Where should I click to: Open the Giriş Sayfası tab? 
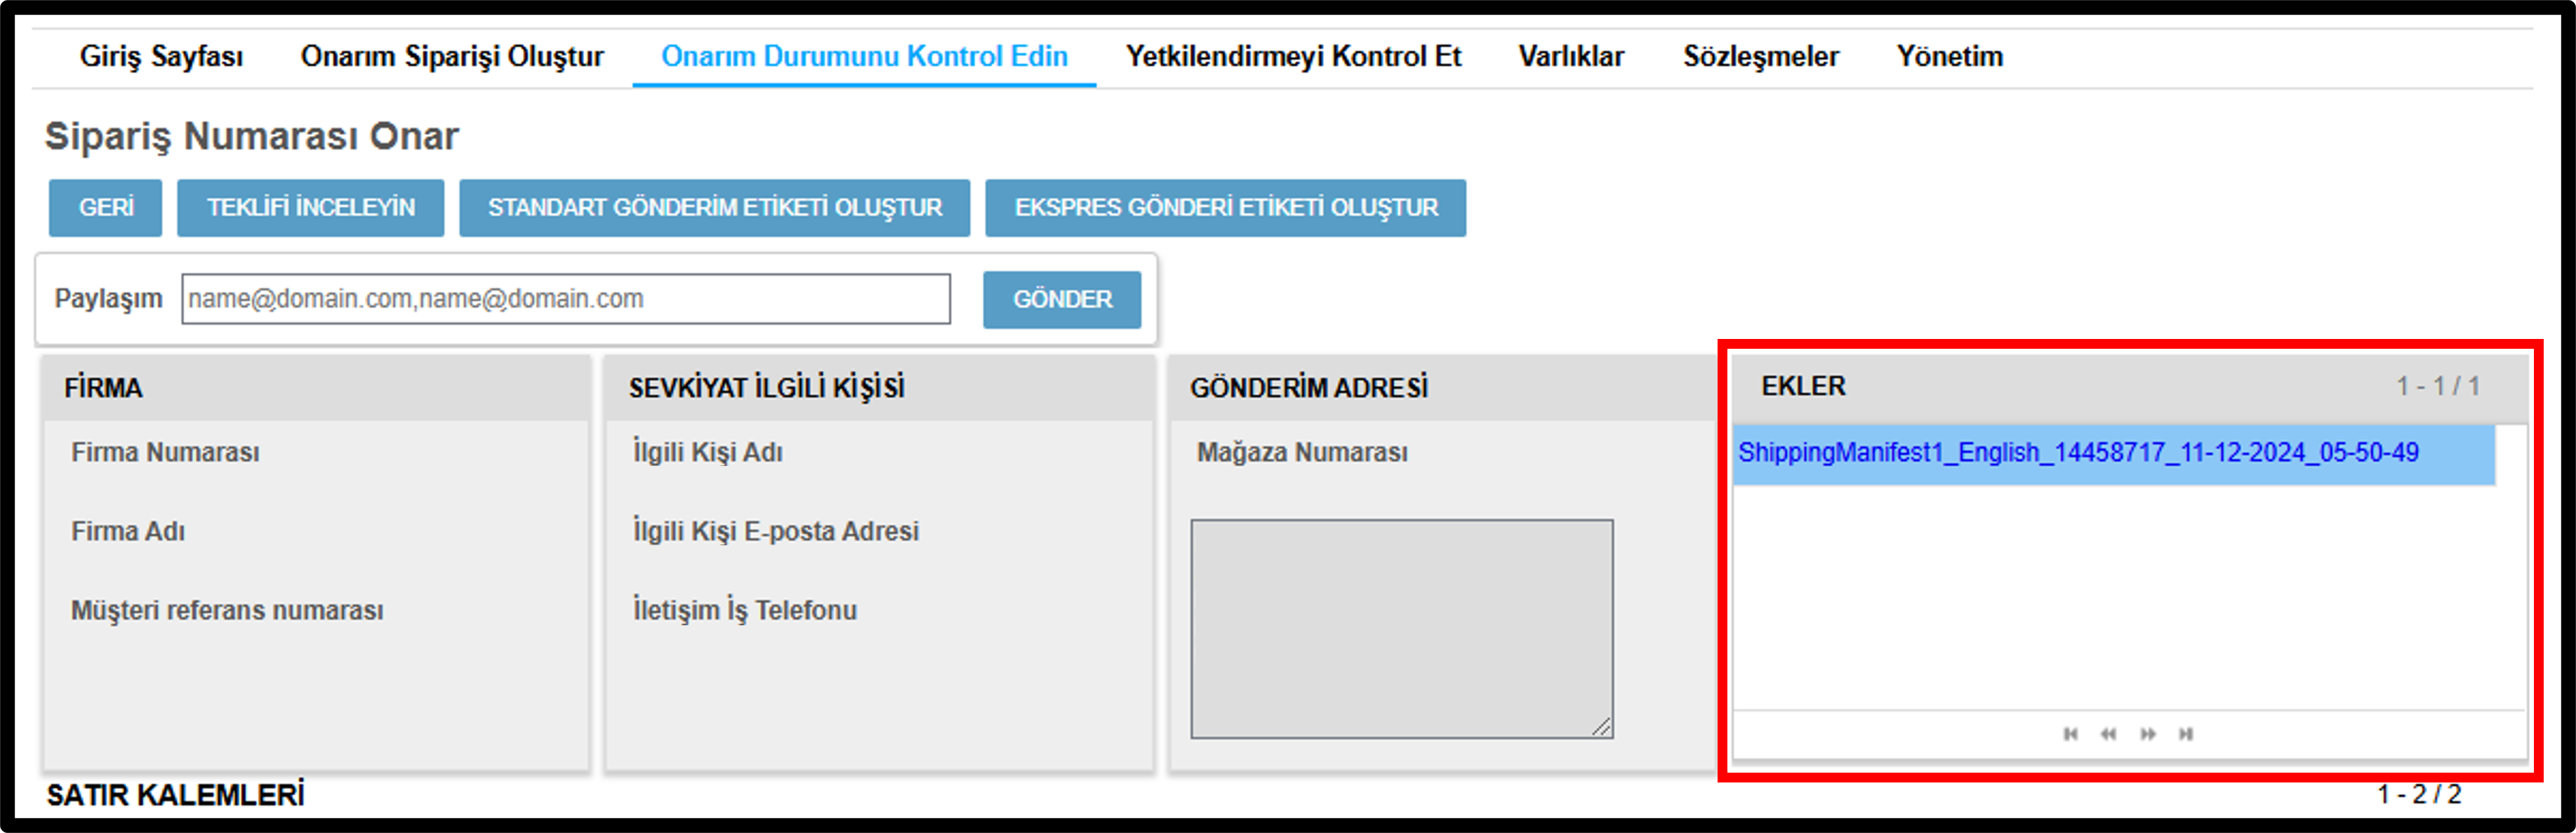pyautogui.click(x=161, y=56)
